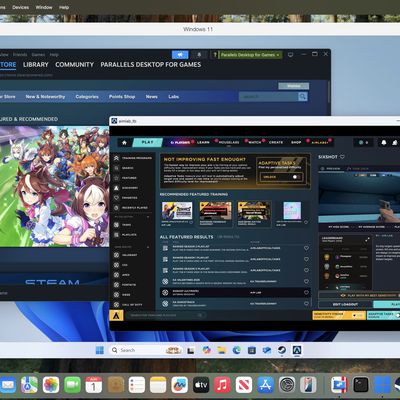Open Playlists in the Aimlab sidebar

click(x=125, y=235)
